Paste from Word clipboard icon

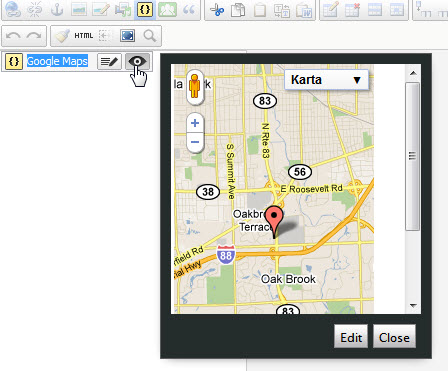coord(304,10)
